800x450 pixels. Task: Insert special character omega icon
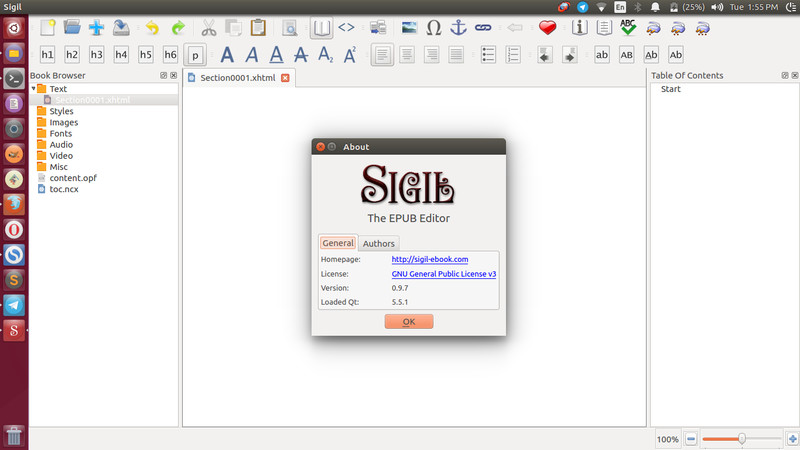[x=434, y=28]
